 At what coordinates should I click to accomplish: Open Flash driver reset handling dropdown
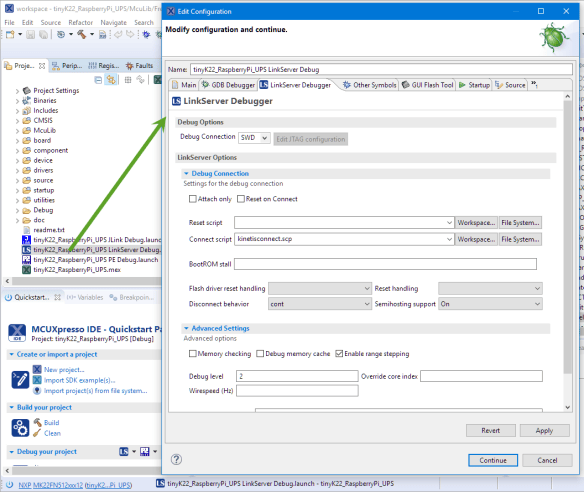[x=320, y=288]
